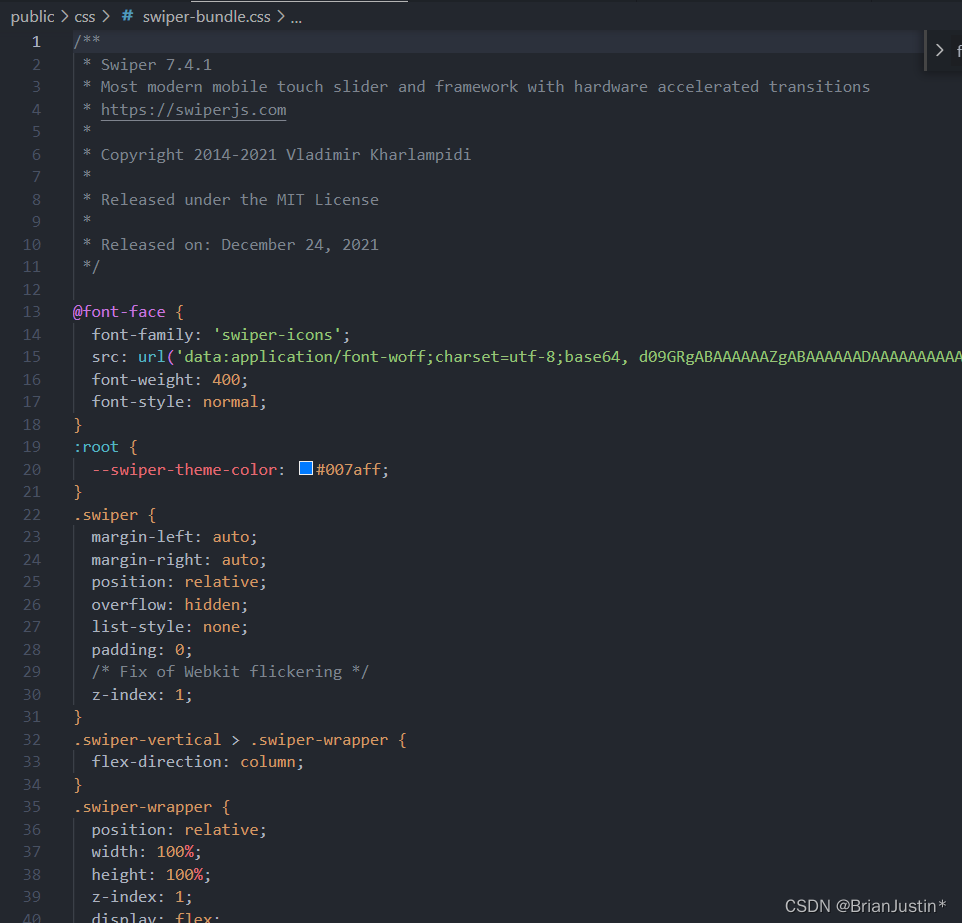Screen dimensions: 962x923
Task: Open the public breadcrumb dropdown
Action: [x=32, y=16]
